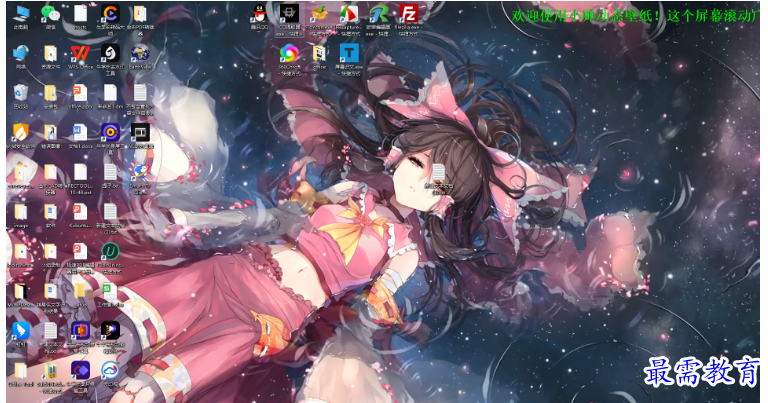Select the folder labeled image
This screenshot has height=403, width=768.
click(21, 212)
